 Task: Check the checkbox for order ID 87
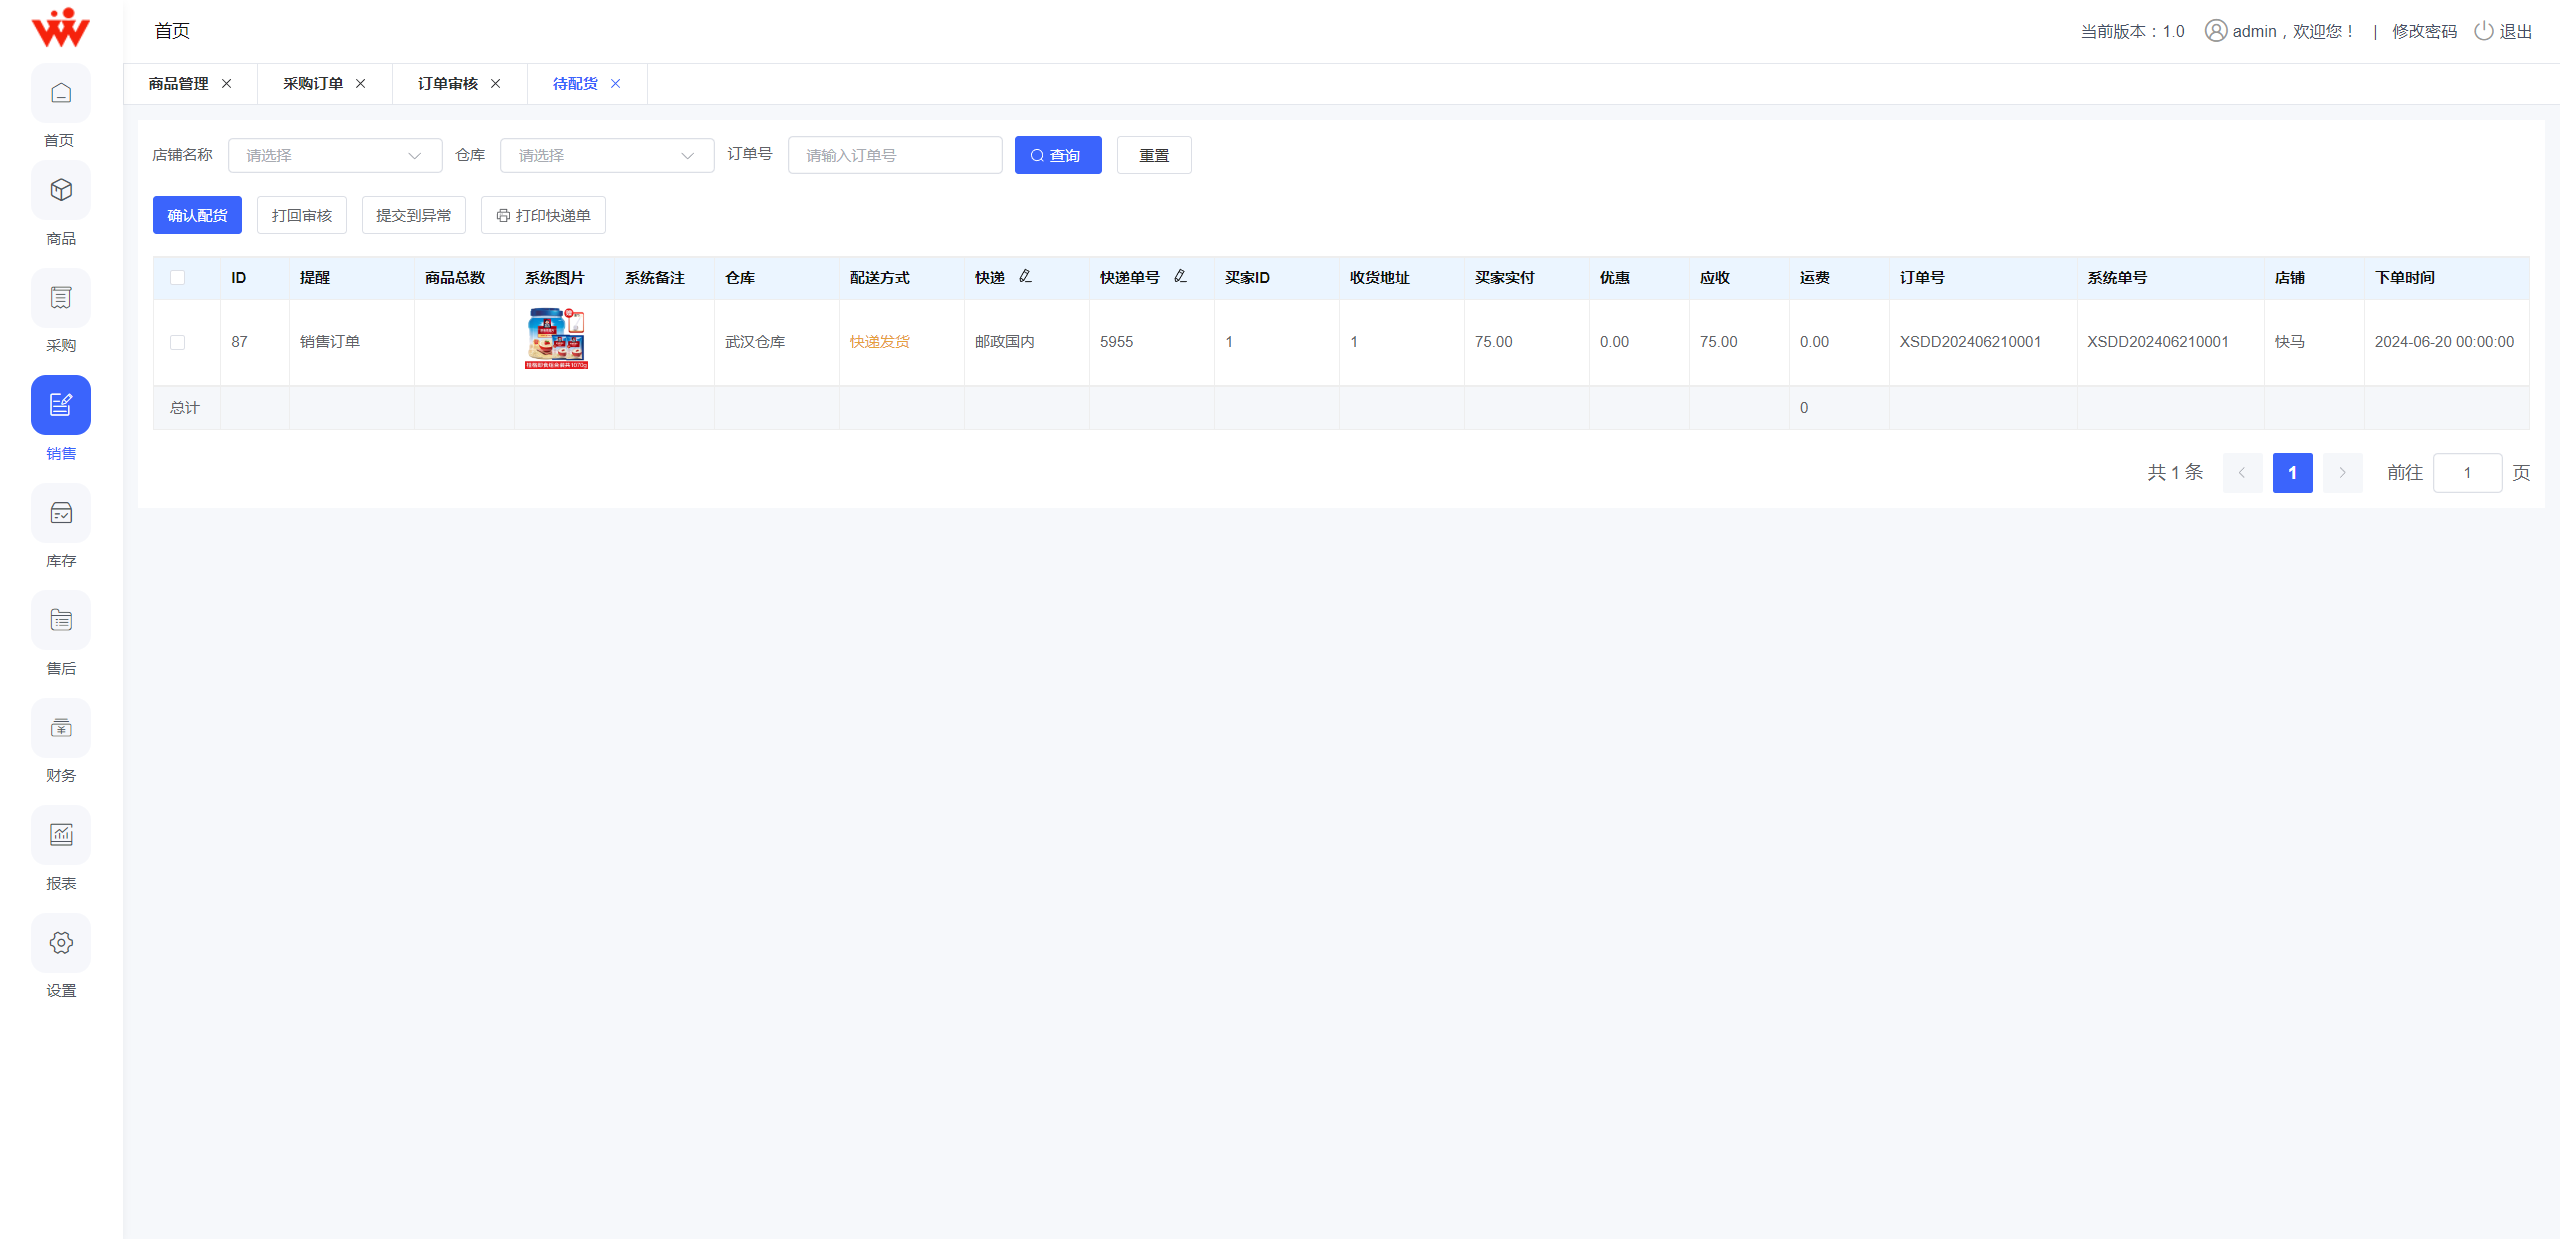coord(178,342)
